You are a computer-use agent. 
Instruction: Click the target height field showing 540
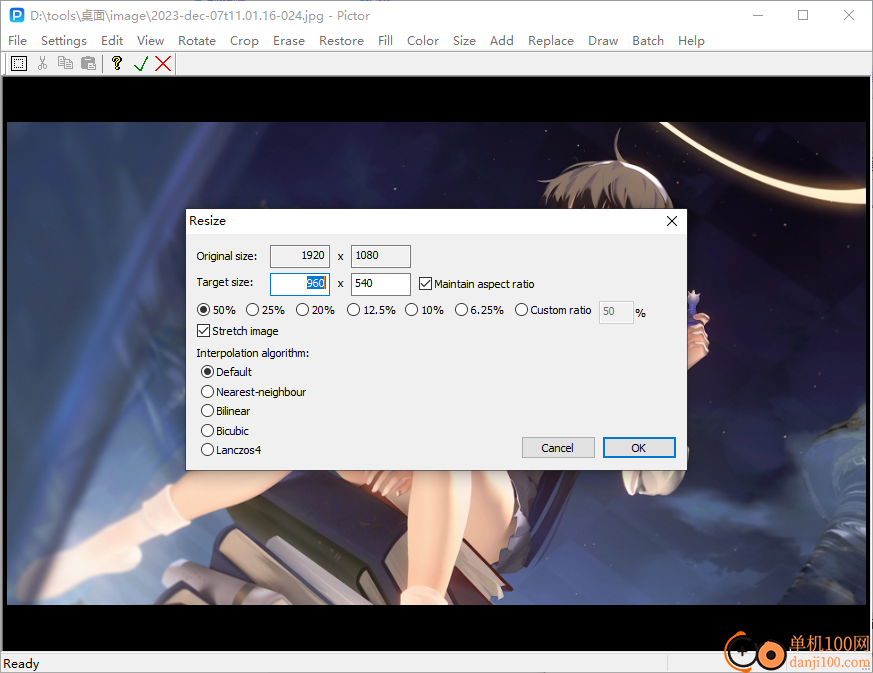click(x=380, y=283)
